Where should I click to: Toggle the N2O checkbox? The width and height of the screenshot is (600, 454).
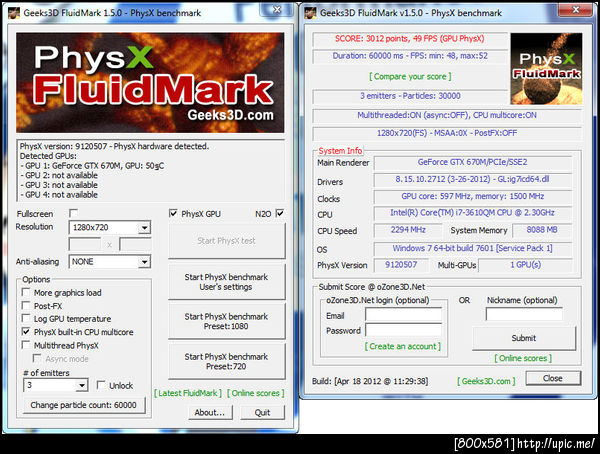tap(280, 213)
